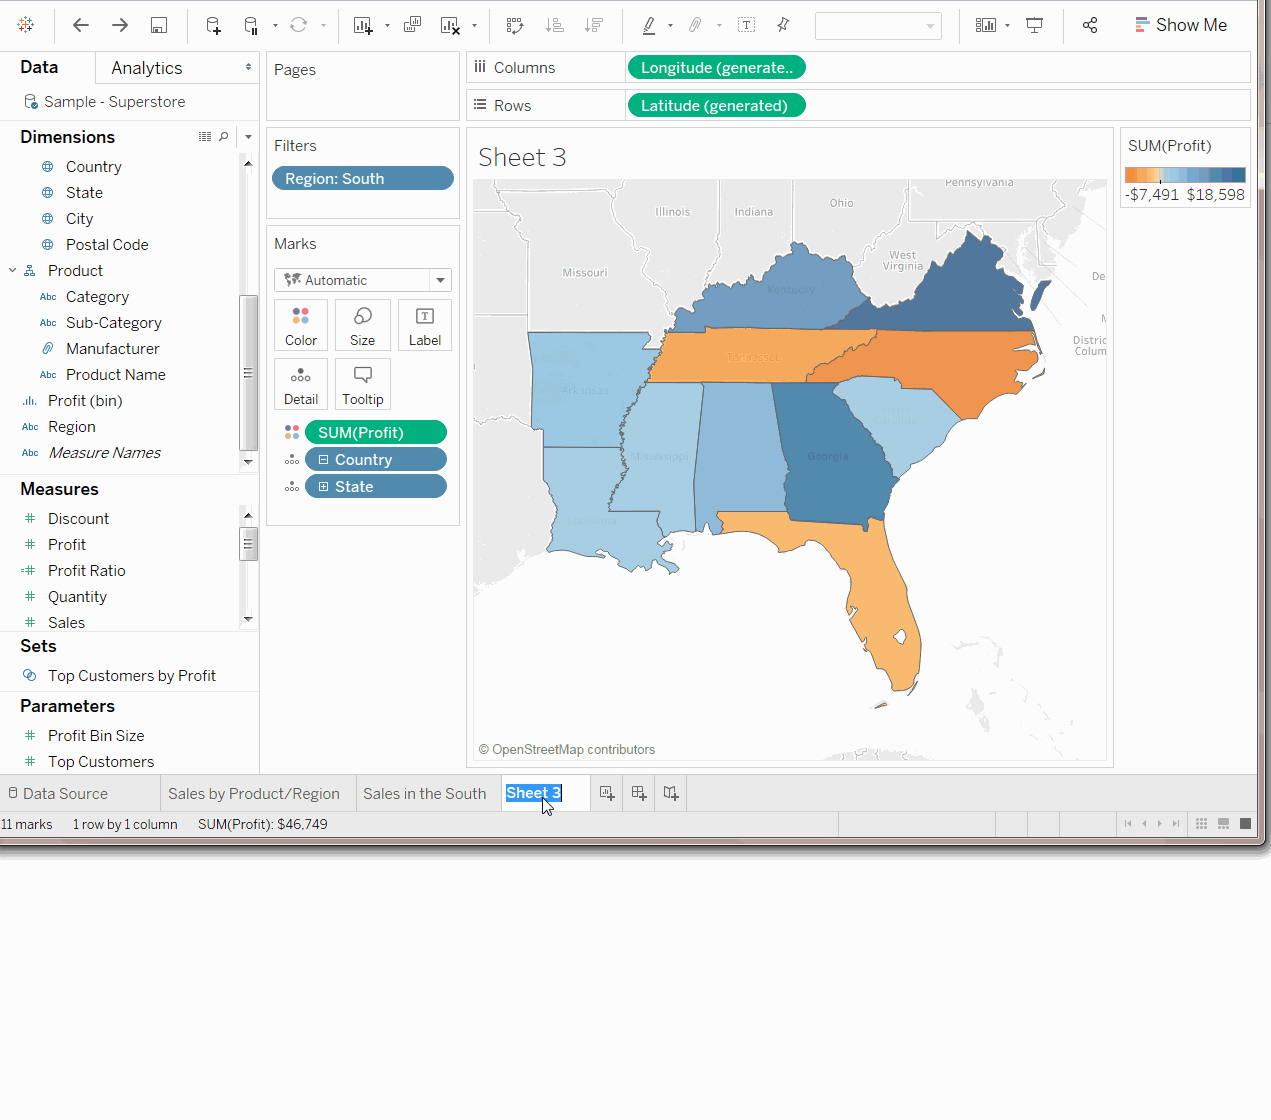Image resolution: width=1271 pixels, height=1120 pixels.
Task: Click the Tooltip mark card
Action: pos(362,385)
